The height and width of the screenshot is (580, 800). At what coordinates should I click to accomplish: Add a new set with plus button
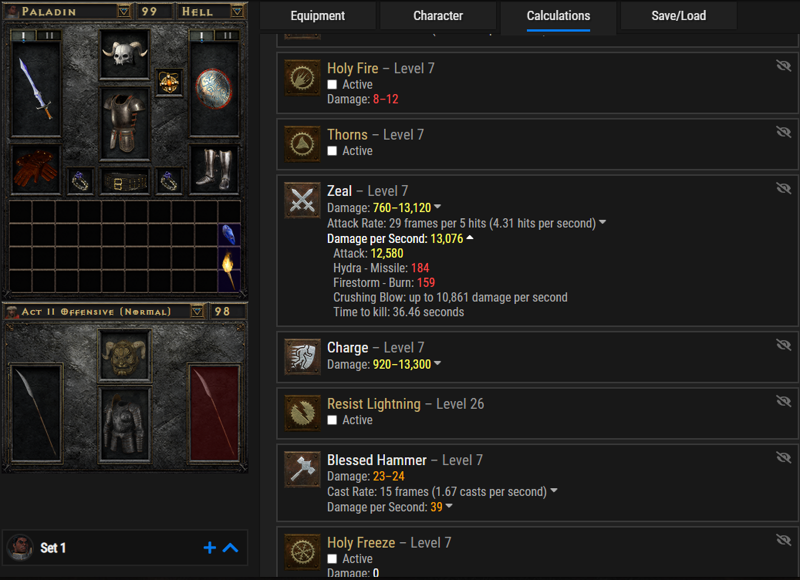210,548
